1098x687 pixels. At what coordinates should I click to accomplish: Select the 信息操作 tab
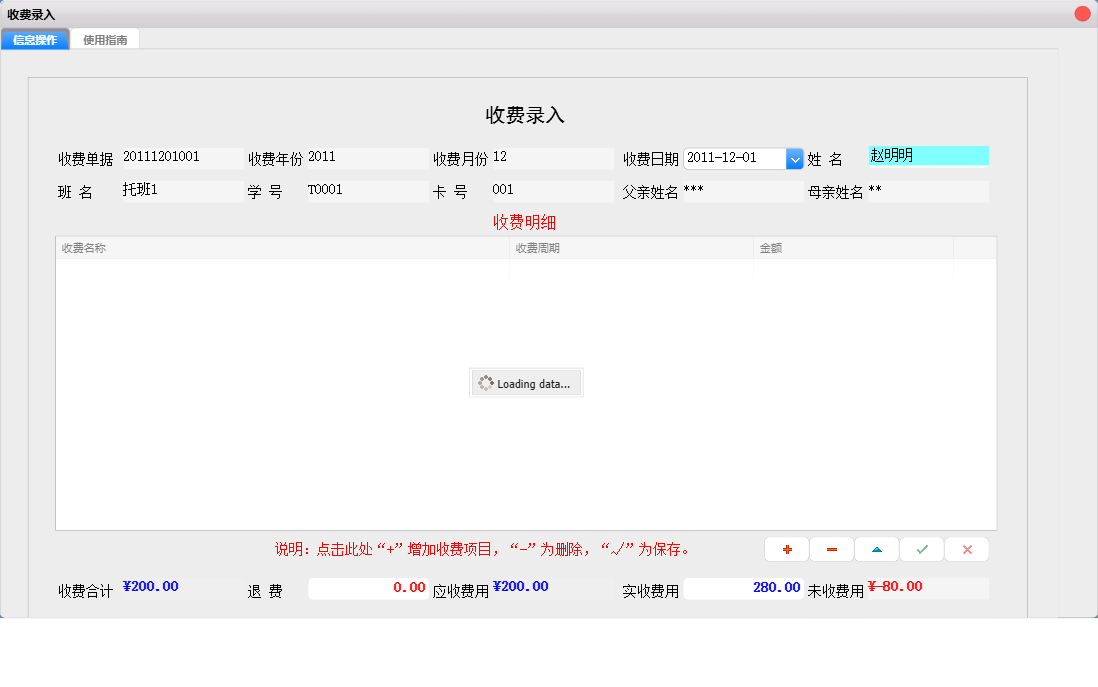click(x=34, y=40)
